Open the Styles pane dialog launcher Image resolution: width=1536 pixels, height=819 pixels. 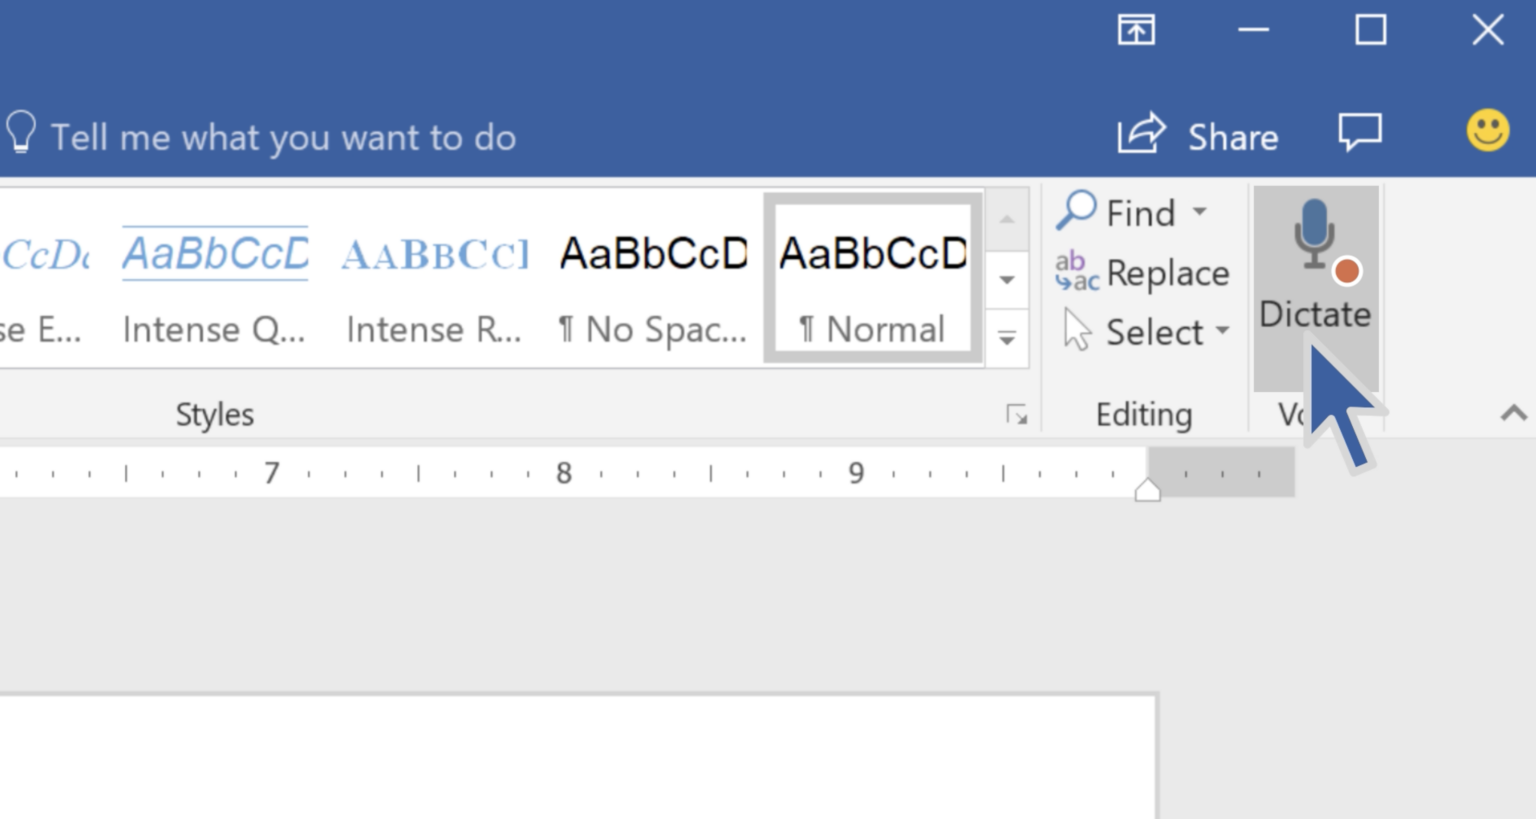click(1017, 415)
